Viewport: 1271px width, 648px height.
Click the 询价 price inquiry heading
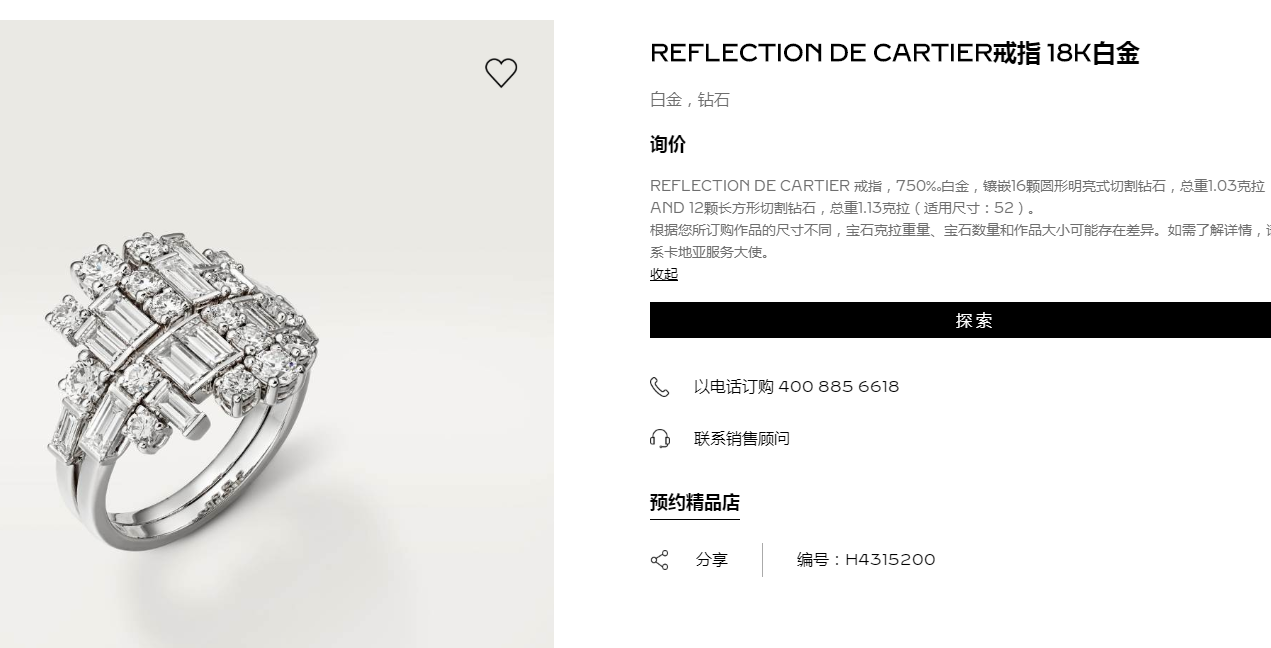[668, 145]
